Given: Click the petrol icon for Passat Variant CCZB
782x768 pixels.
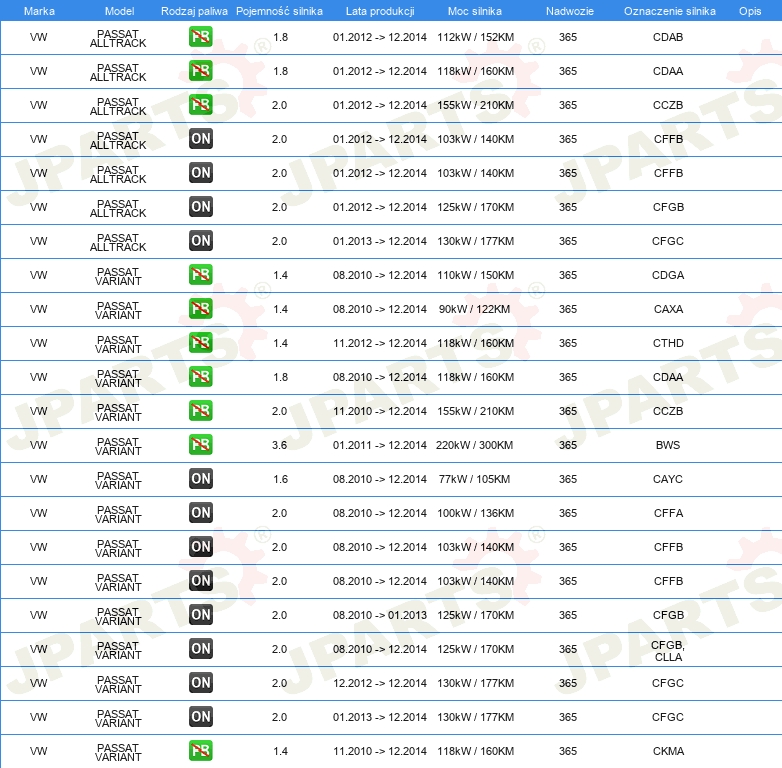Looking at the screenshot, I should click(200, 410).
